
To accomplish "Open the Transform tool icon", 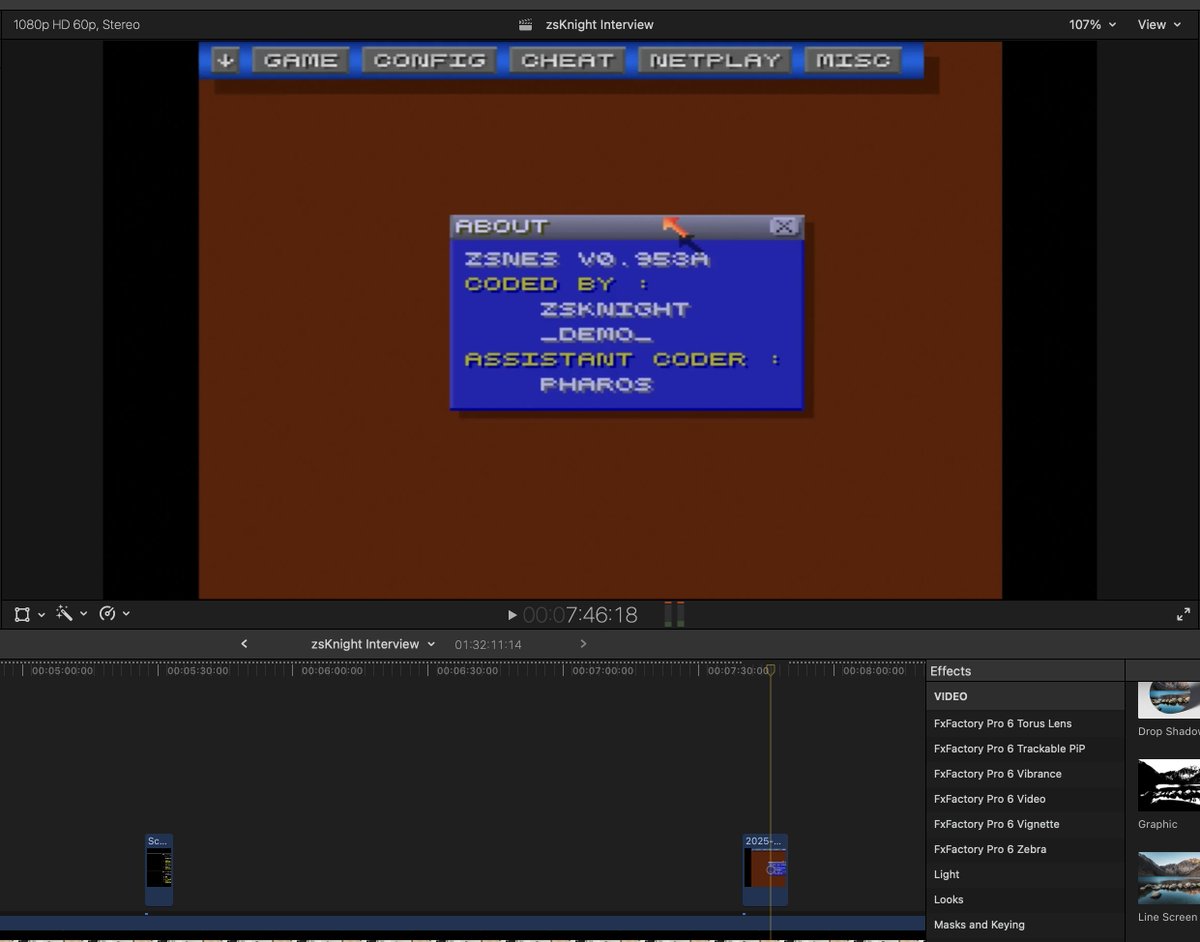I will [22, 614].
